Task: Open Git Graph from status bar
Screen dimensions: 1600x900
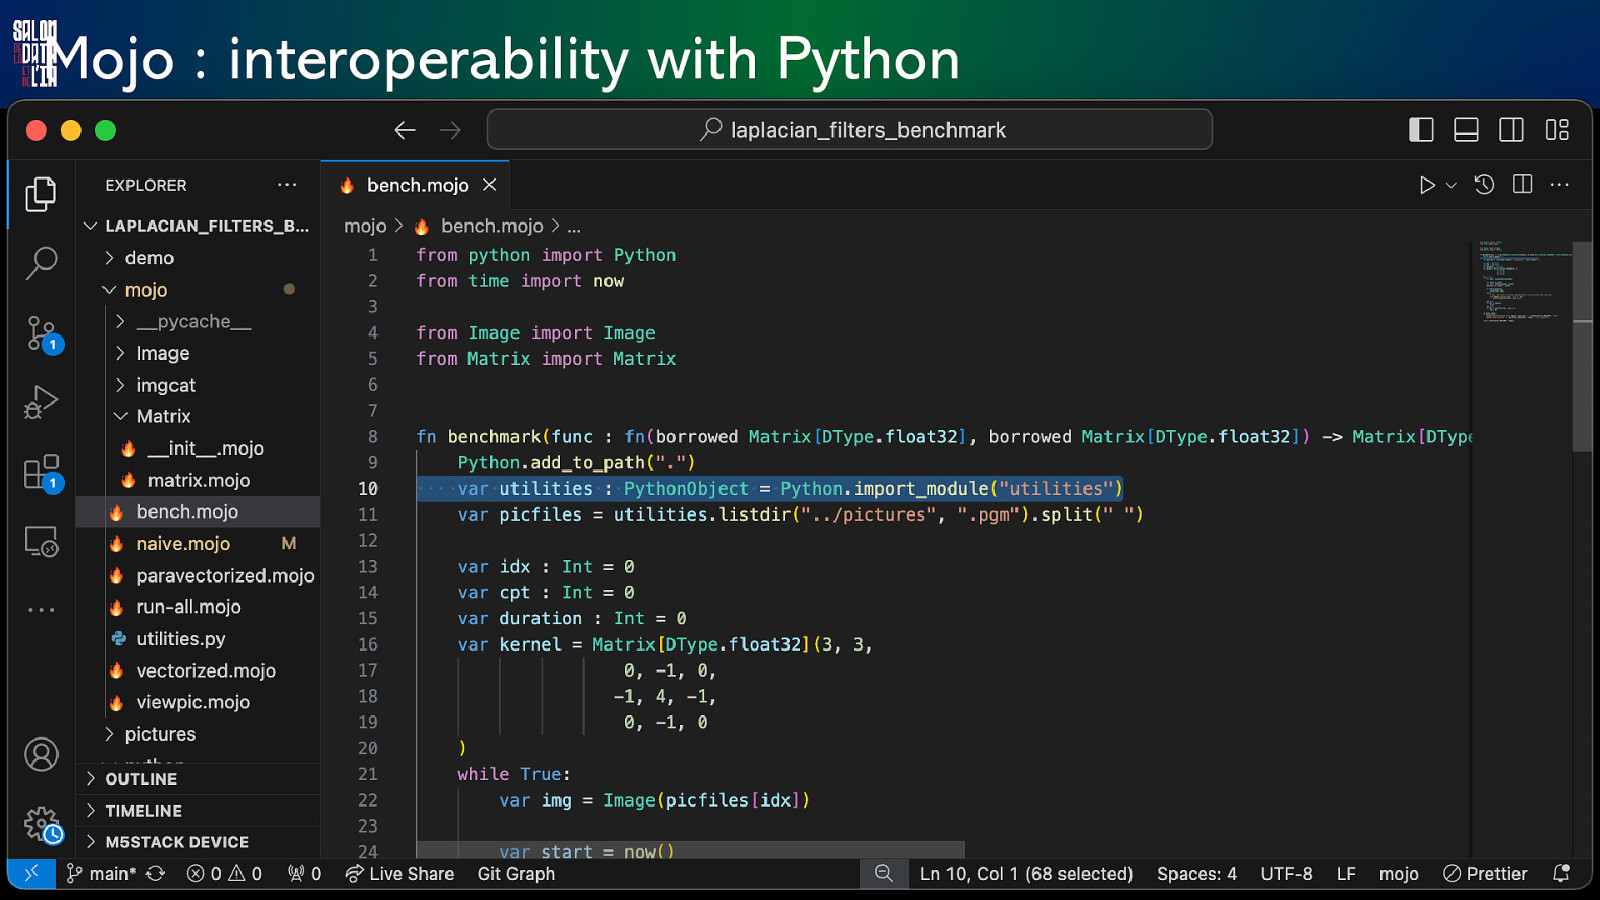Action: point(516,873)
